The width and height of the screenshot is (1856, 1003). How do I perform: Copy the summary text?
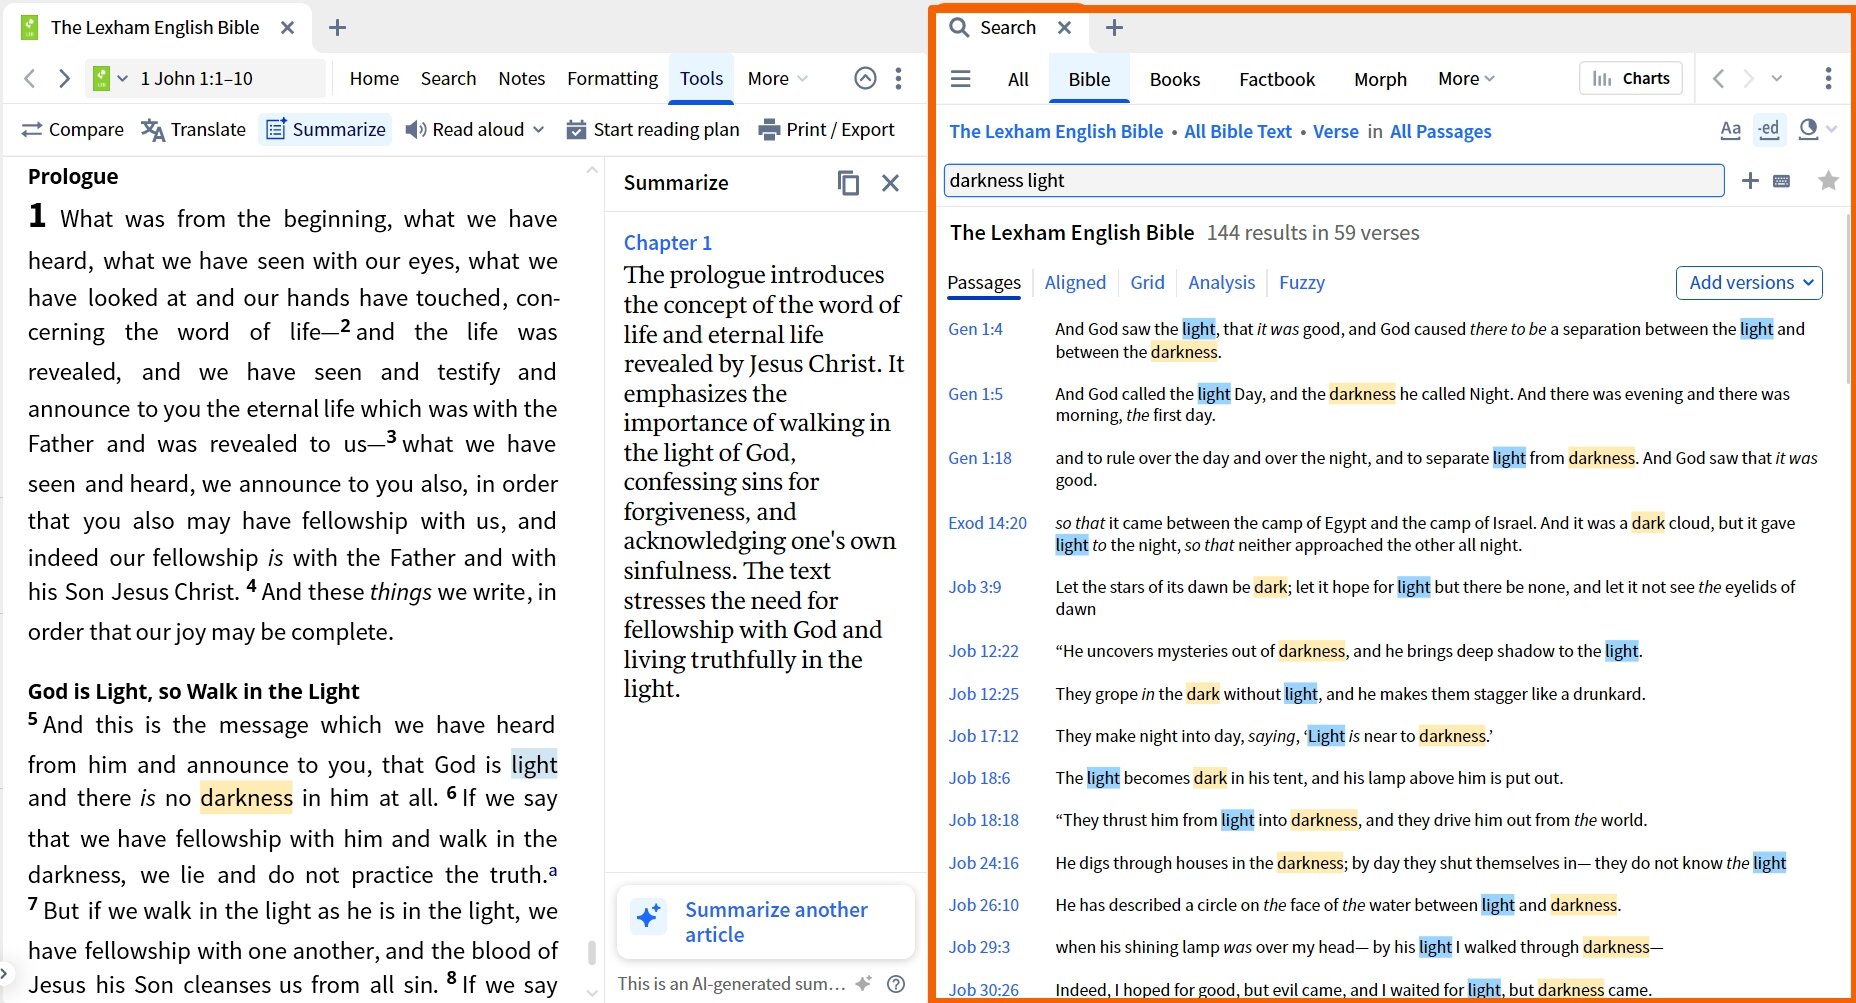coord(848,183)
